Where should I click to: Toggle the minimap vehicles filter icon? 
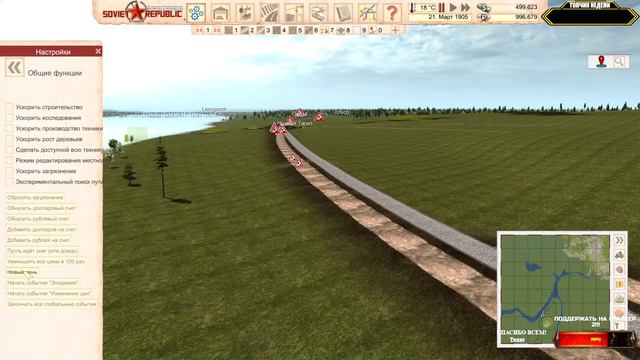tap(619, 255)
